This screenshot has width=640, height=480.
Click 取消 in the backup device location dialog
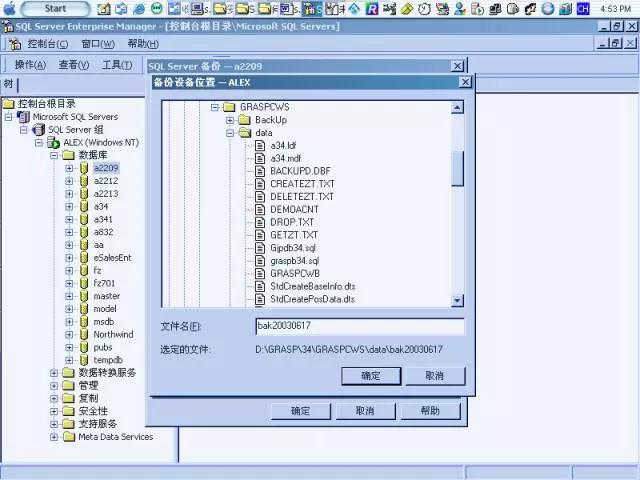[434, 376]
